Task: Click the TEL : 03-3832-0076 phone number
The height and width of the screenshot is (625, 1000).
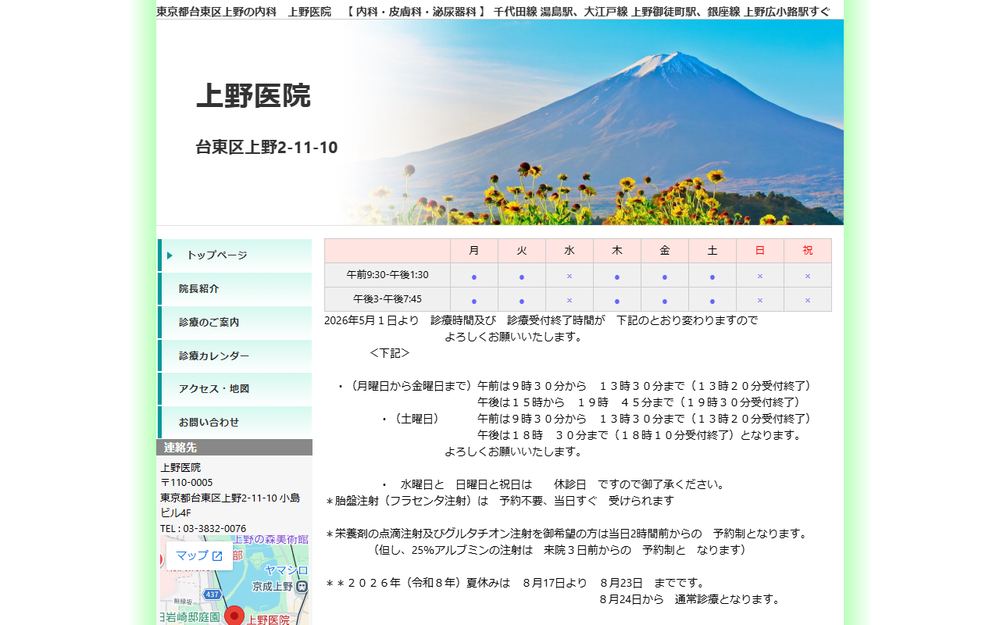Action: tap(203, 529)
